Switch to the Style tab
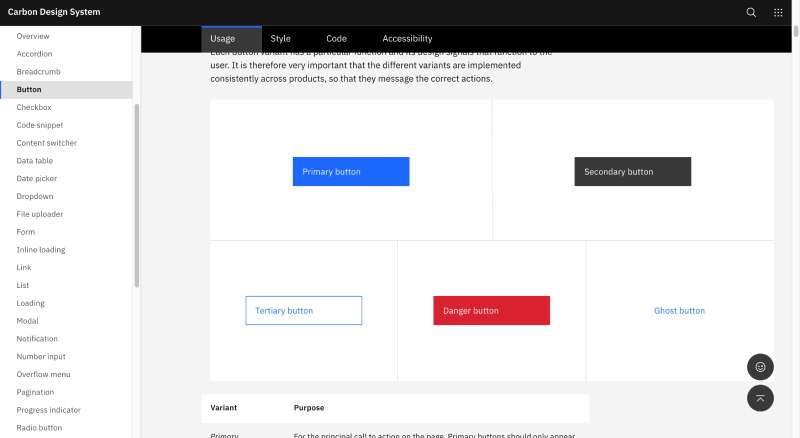 coord(281,39)
